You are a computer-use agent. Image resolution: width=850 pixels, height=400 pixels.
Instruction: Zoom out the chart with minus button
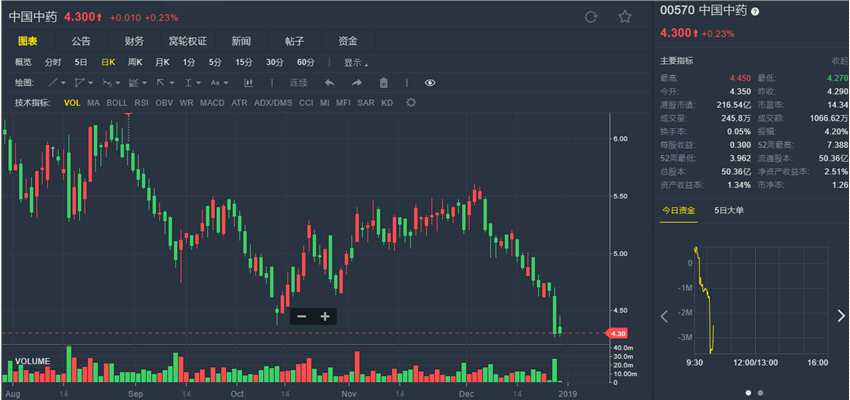tap(302, 317)
